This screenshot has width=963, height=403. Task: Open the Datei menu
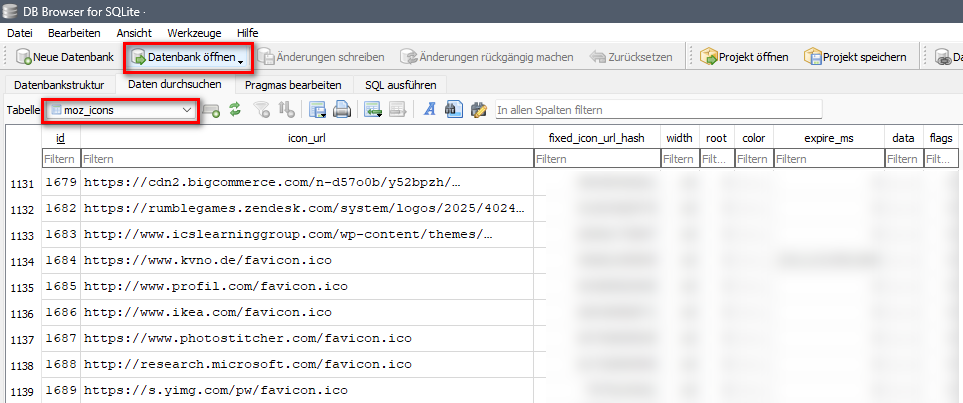point(19,33)
